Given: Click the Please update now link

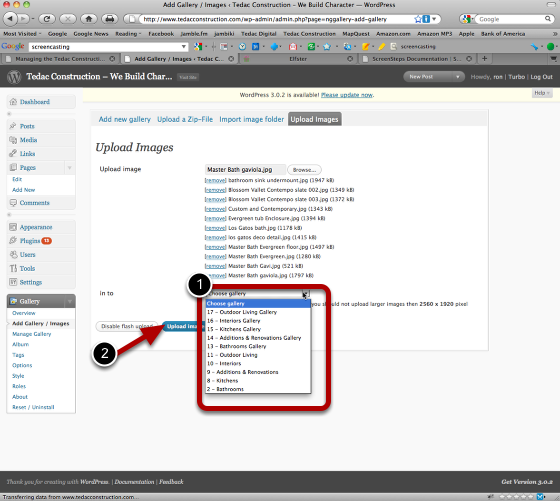Looking at the screenshot, I should [x=347, y=95].
